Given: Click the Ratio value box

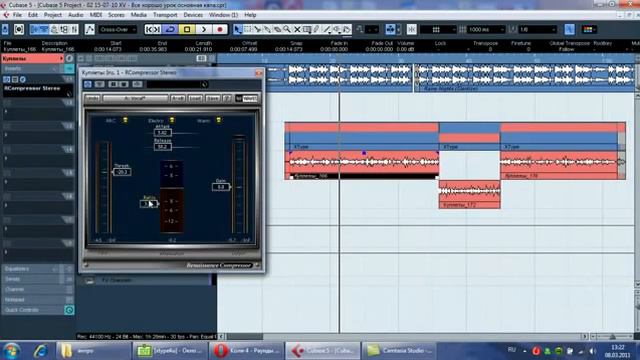Looking at the screenshot, I should 149,204.
